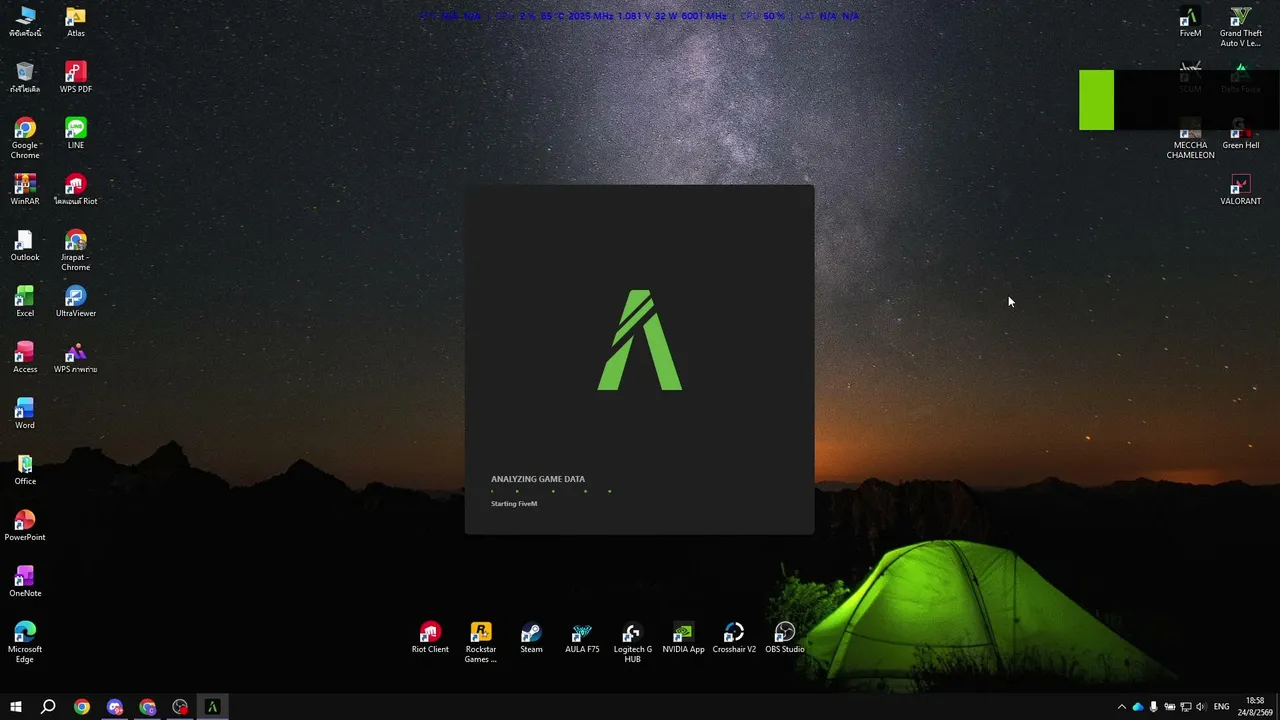Select the Jirapat - Chrome profile shortcut
The width and height of the screenshot is (1280, 720).
tap(75, 251)
